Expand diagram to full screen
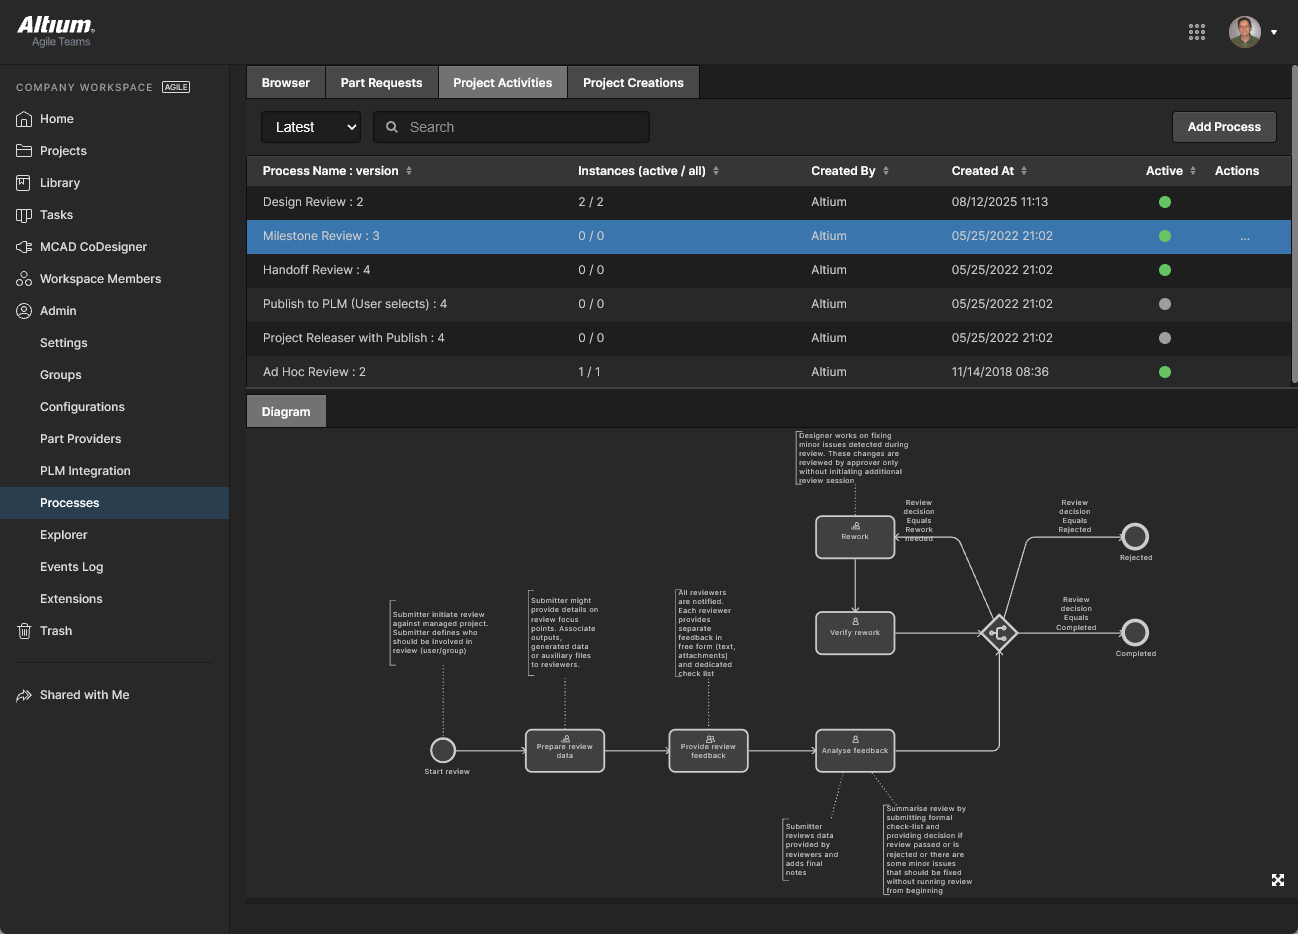 pyautogui.click(x=1277, y=880)
